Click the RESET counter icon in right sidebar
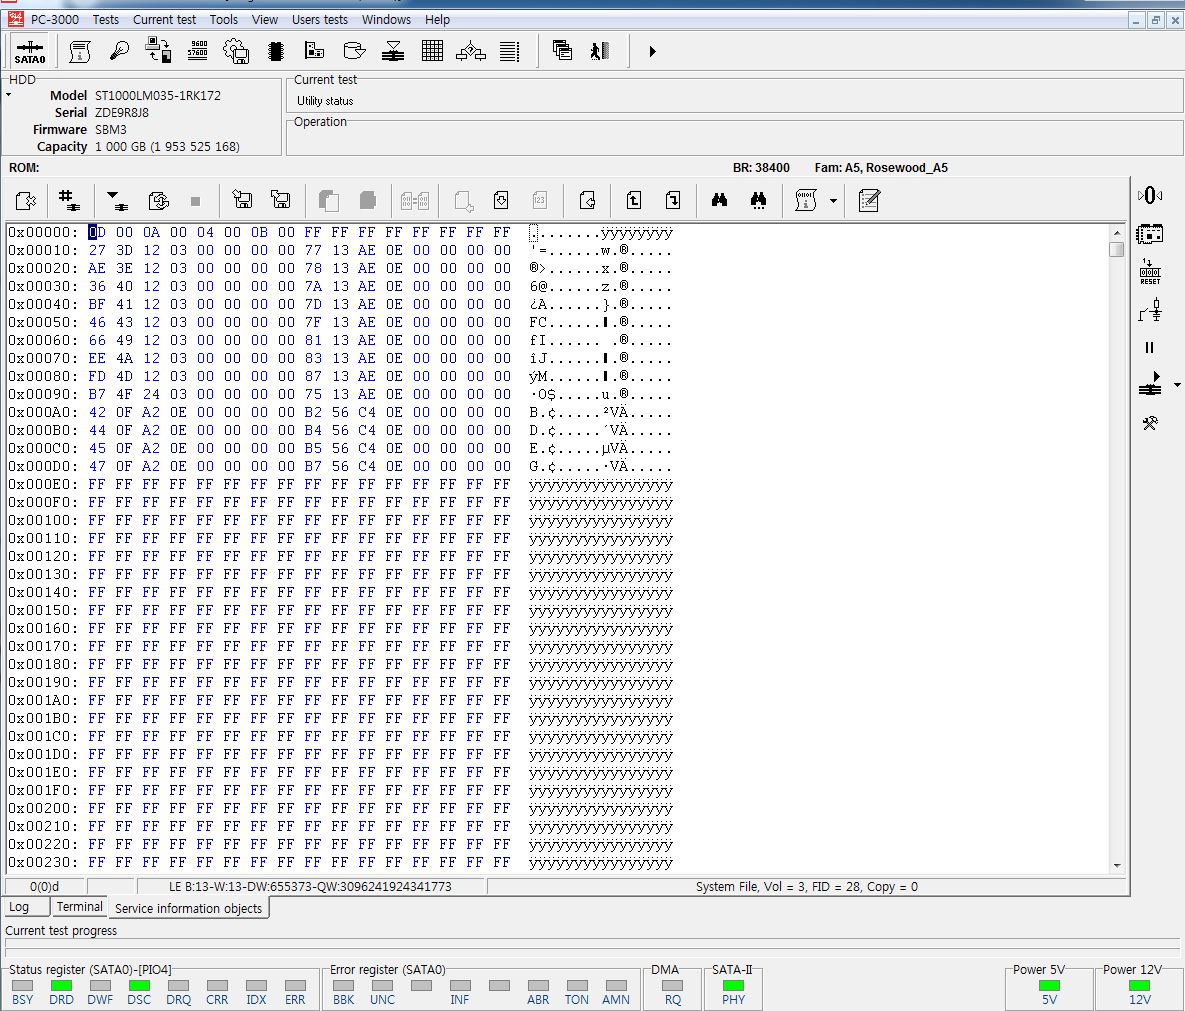 (x=1150, y=272)
